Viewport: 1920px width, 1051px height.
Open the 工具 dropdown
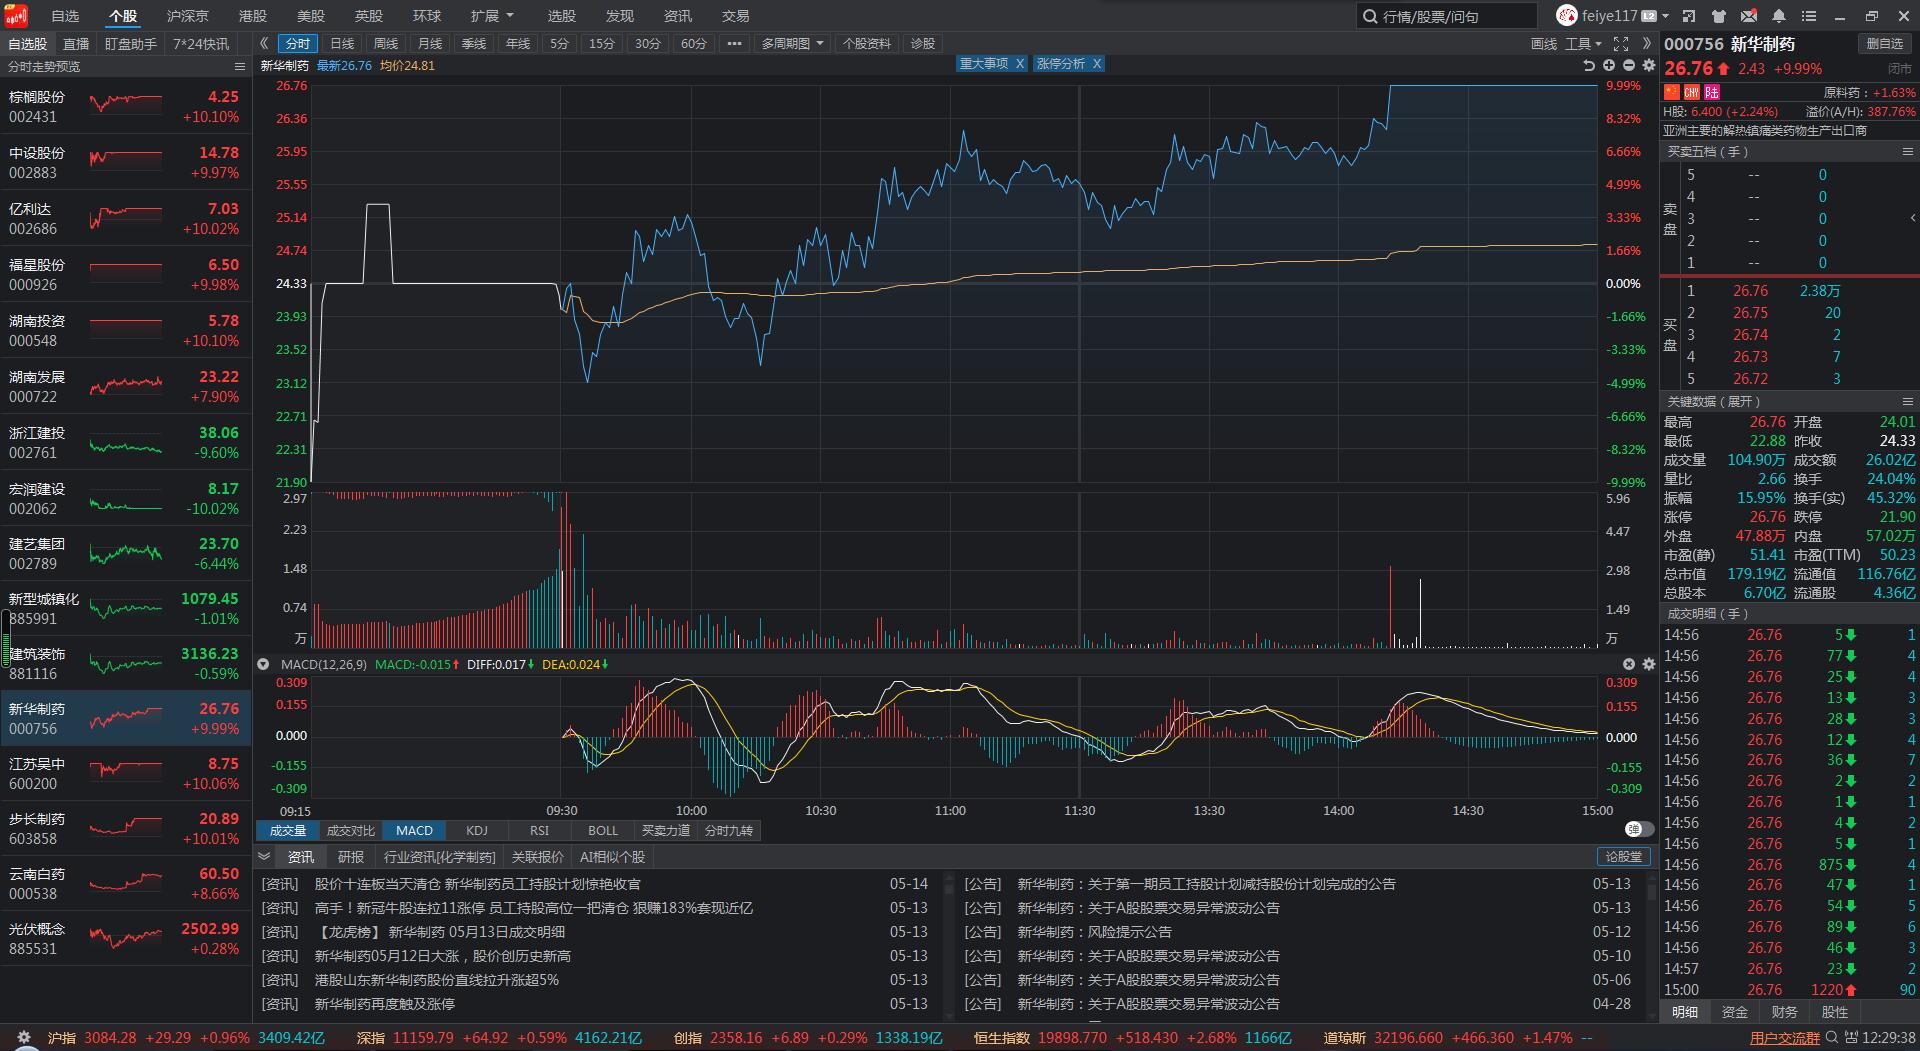click(1584, 43)
